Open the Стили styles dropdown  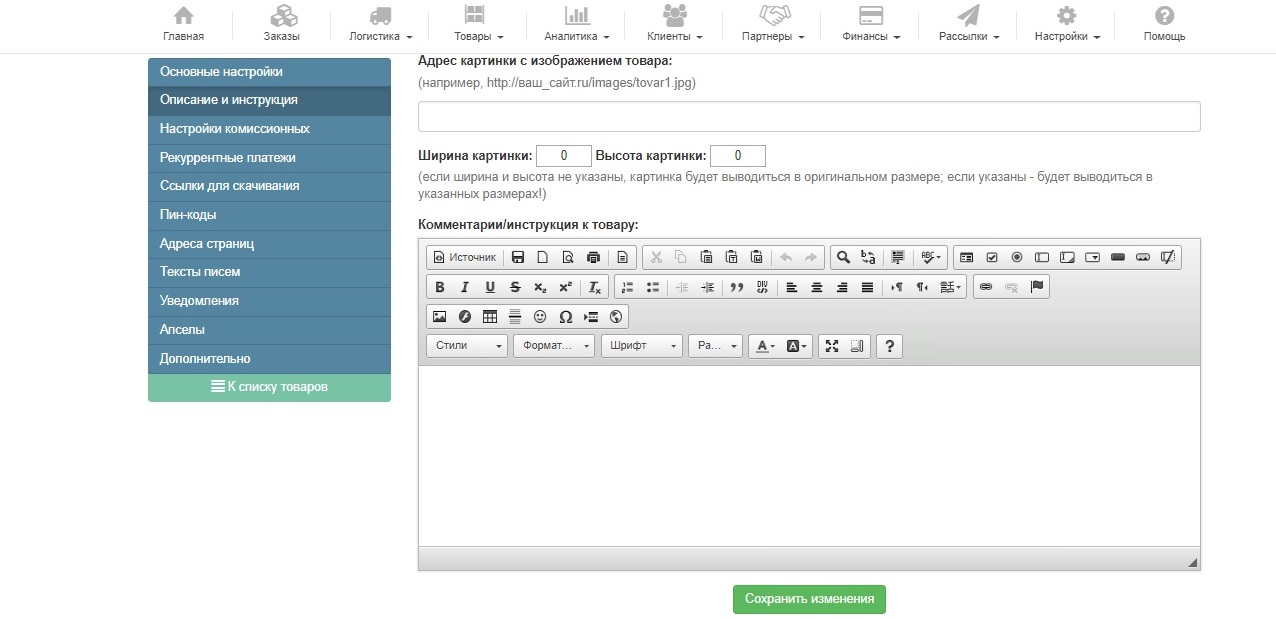[x=467, y=346]
